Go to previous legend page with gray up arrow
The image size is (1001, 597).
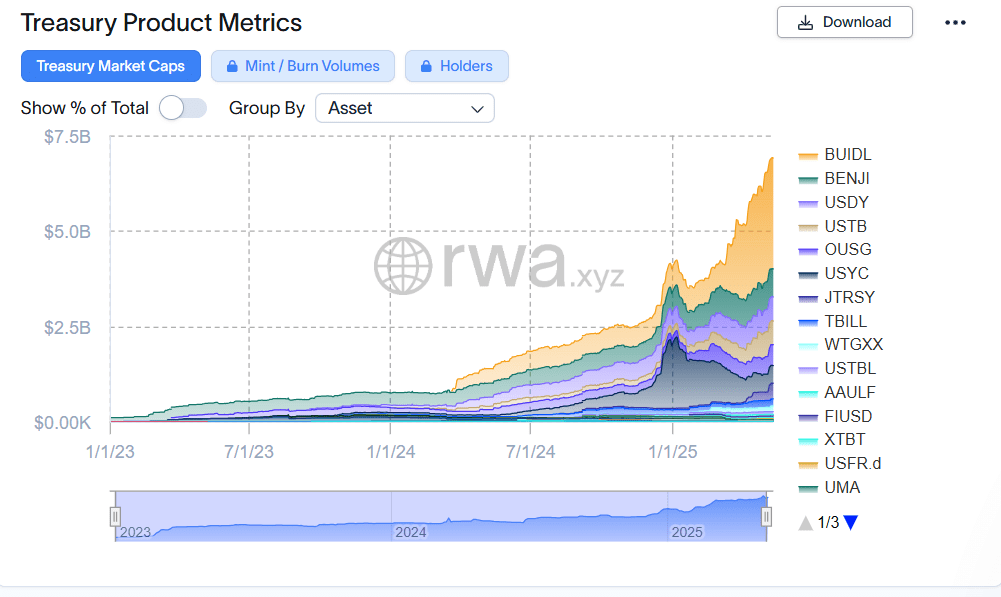point(806,522)
